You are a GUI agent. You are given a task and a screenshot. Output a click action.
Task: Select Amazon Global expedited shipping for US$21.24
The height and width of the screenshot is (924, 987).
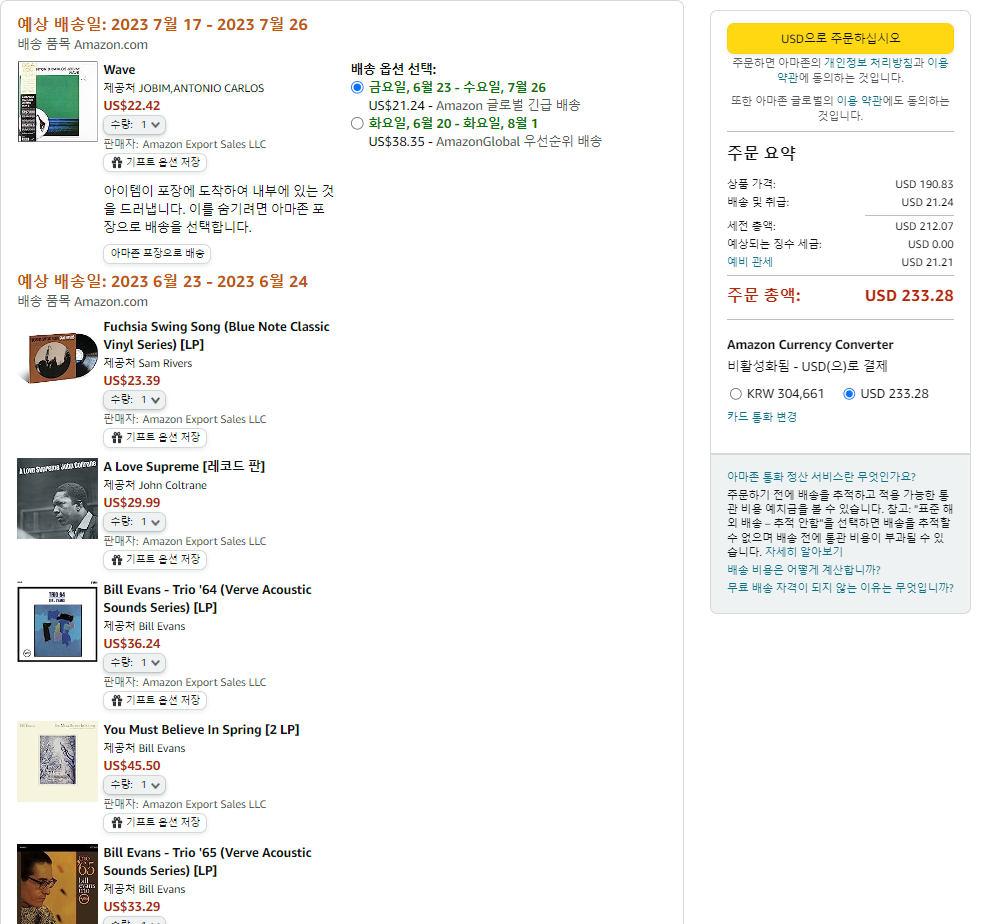click(358, 88)
